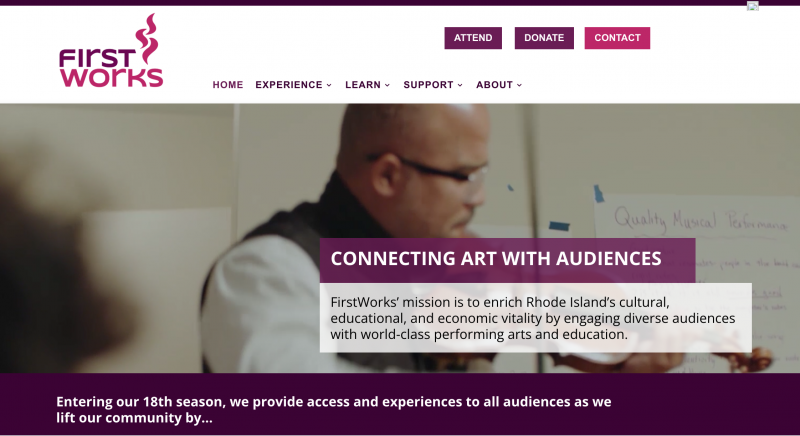The image size is (800, 436).
Task: Click the handwritten "Quality Musical Performance" poster
Action: (690, 218)
